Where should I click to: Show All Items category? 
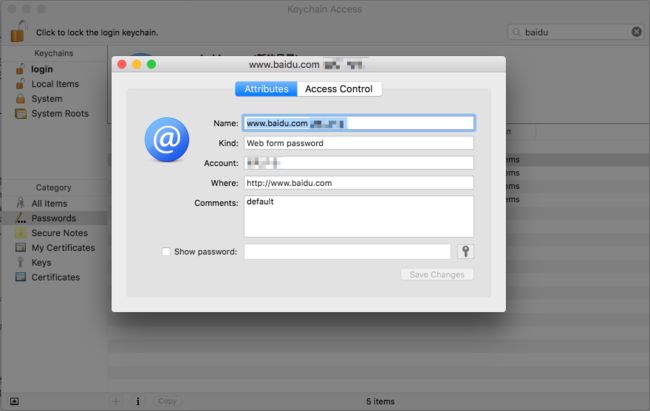49,203
